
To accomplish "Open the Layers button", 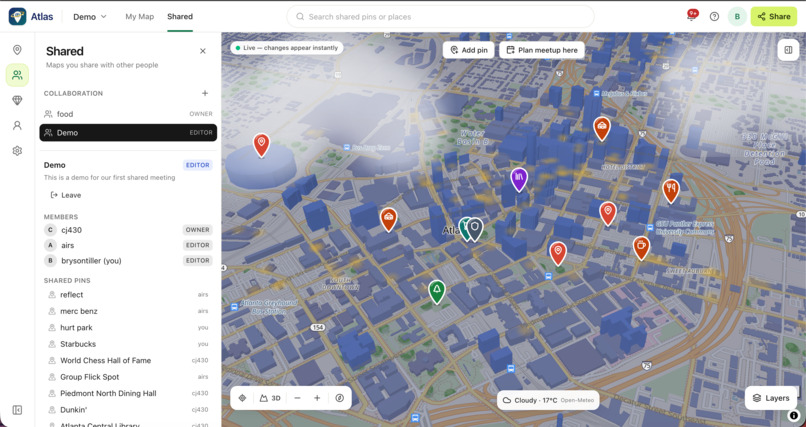I will coord(771,398).
